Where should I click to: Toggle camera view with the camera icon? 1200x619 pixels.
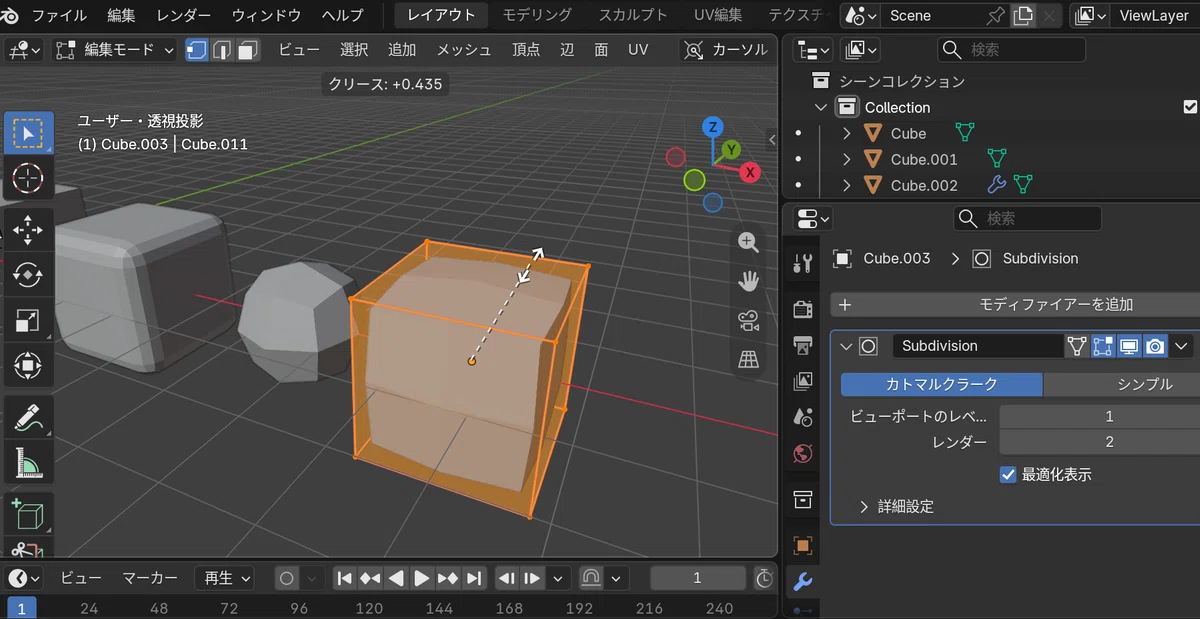point(748,320)
